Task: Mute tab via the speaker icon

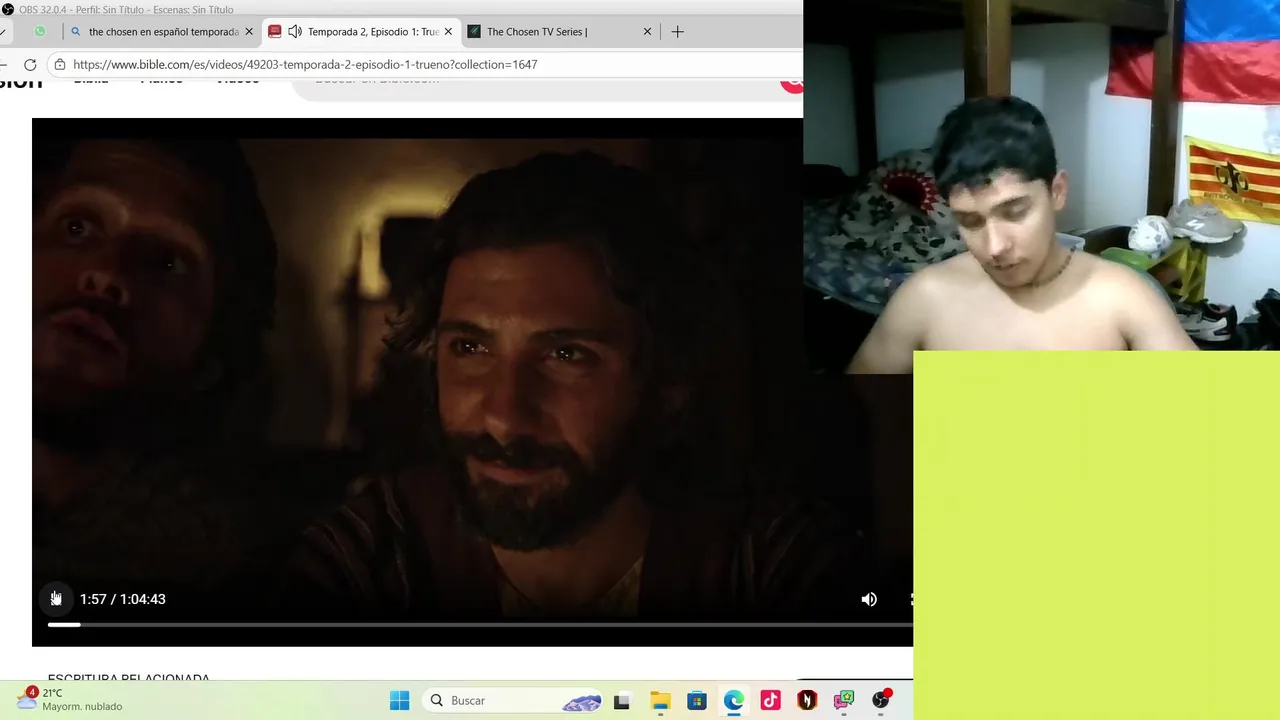Action: point(295,32)
